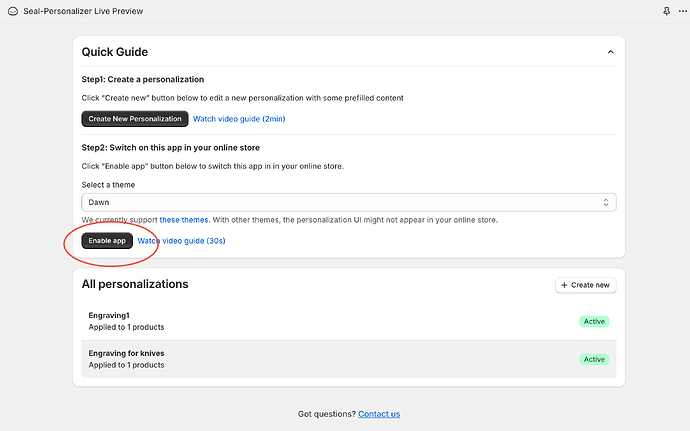Click the All personalizations heading
The image size is (690, 431).
click(135, 284)
